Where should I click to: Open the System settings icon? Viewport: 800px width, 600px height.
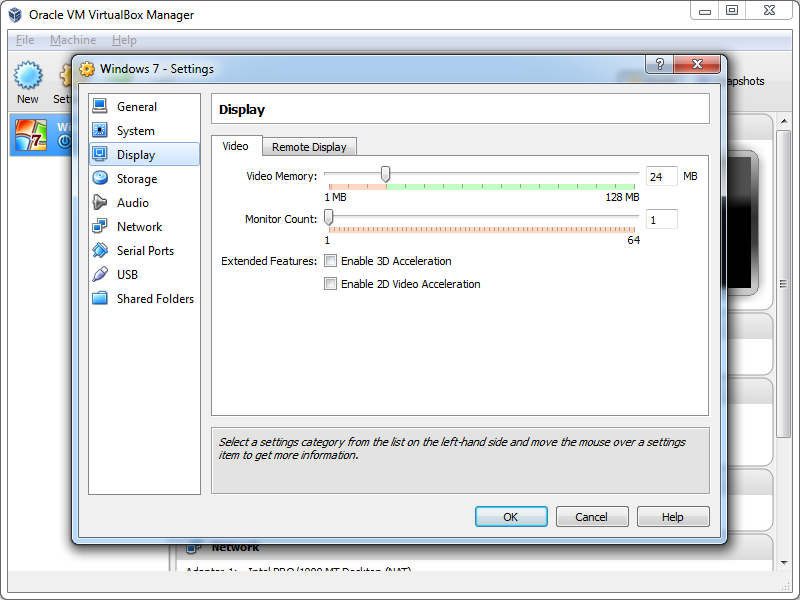tap(100, 130)
